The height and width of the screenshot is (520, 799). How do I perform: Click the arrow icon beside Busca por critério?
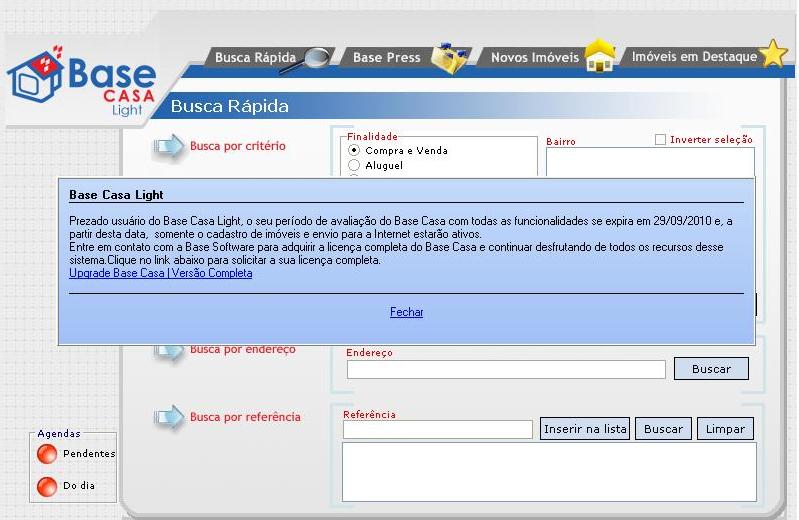pos(168,147)
